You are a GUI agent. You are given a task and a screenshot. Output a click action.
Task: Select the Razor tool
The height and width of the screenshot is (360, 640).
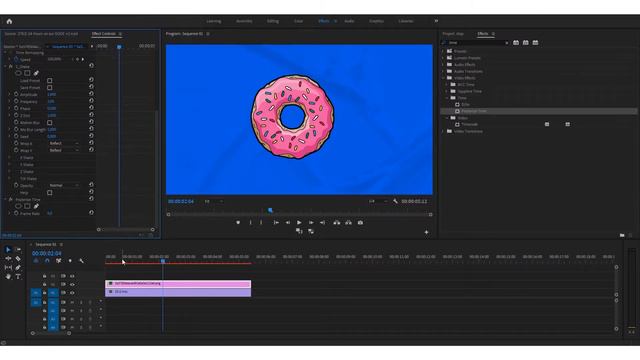(x=18, y=258)
